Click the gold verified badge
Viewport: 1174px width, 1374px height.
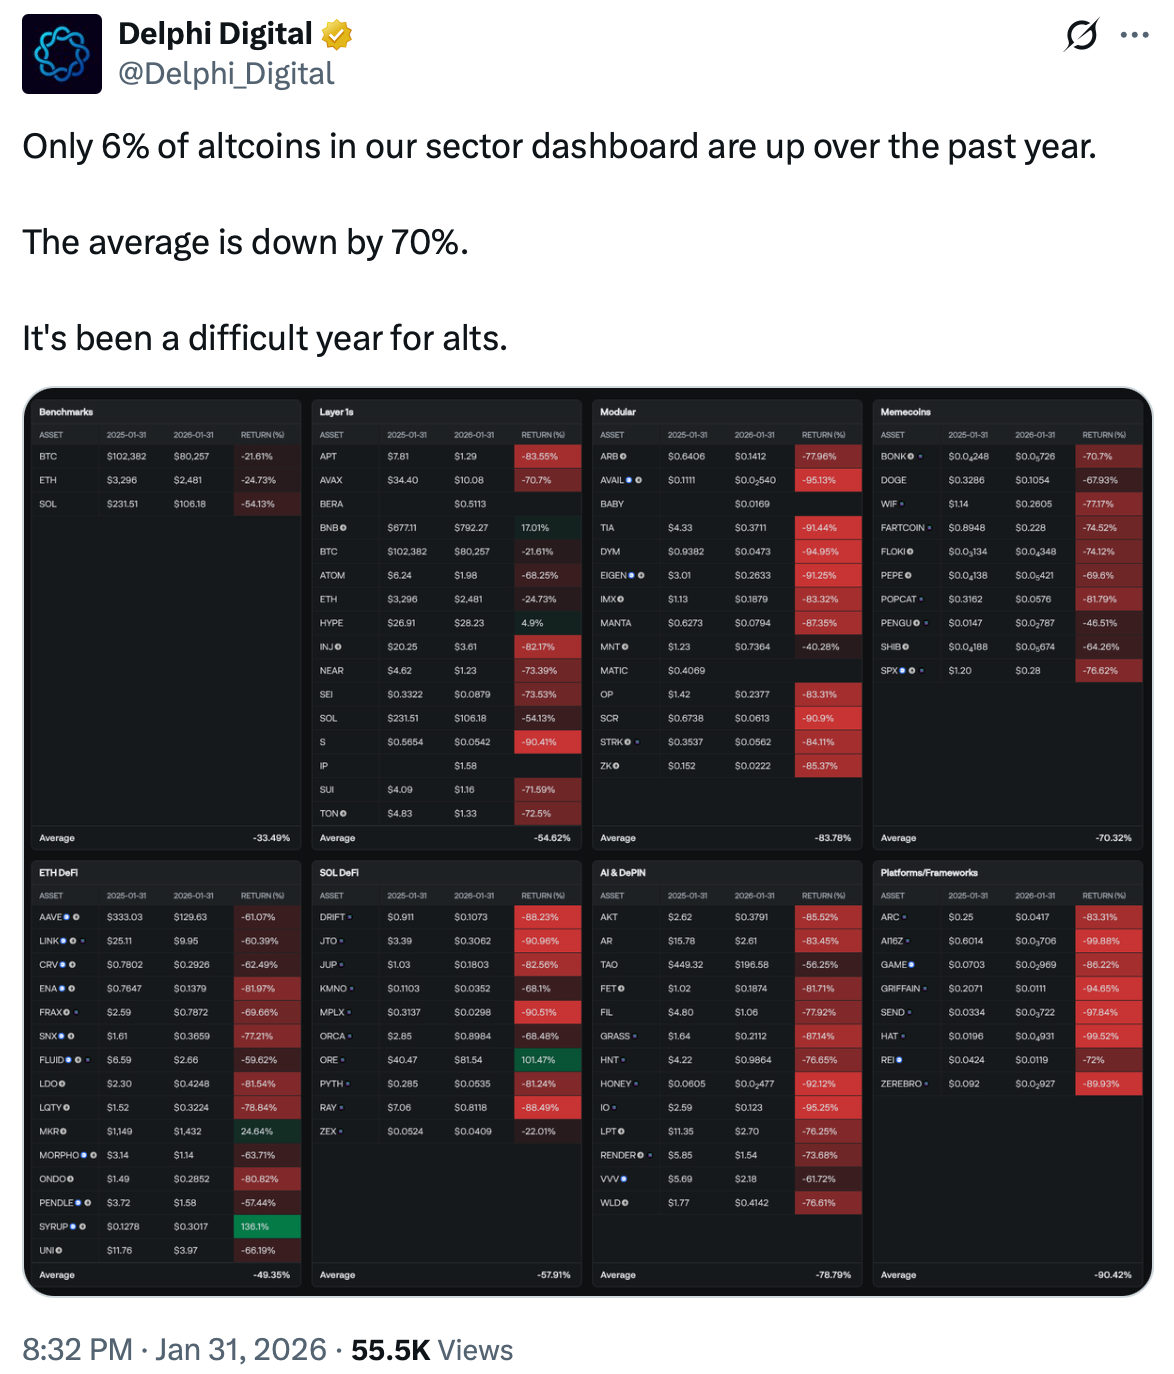tap(337, 35)
